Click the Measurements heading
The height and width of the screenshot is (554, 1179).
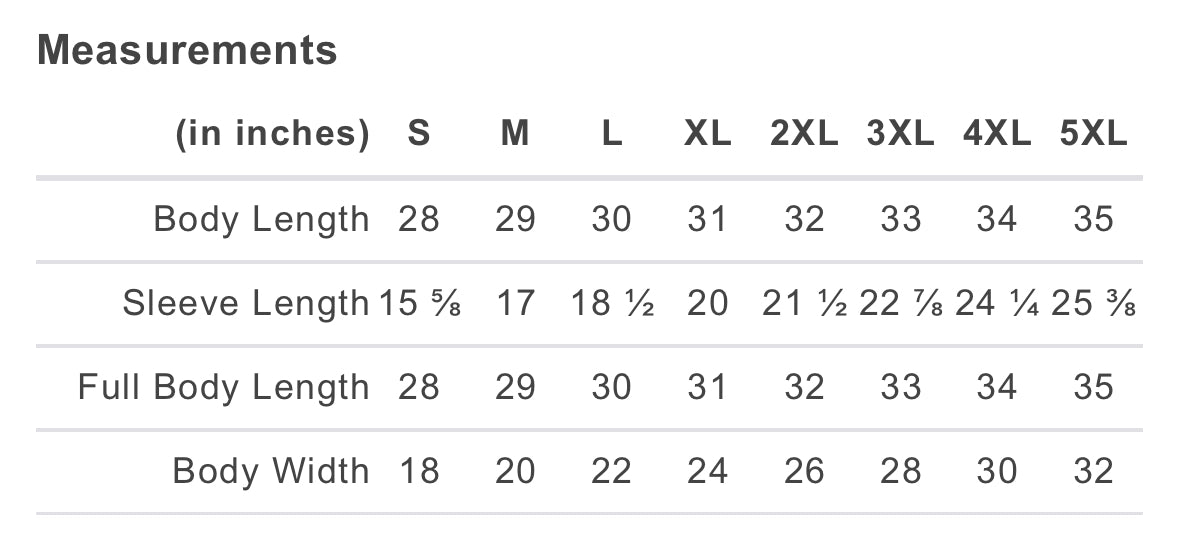pos(187,50)
